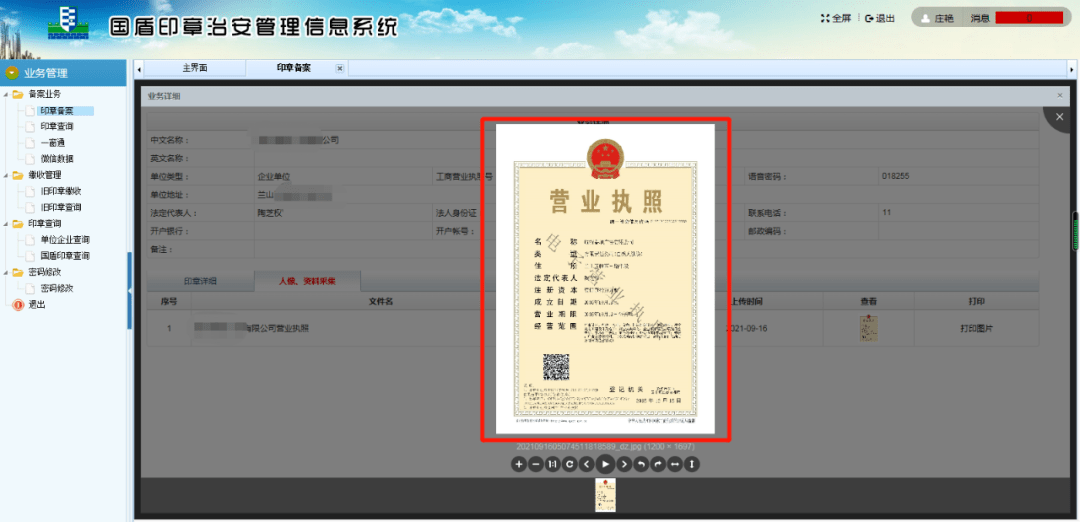Collapse the 缴收管理 folder

pyautogui.click(x=7, y=176)
